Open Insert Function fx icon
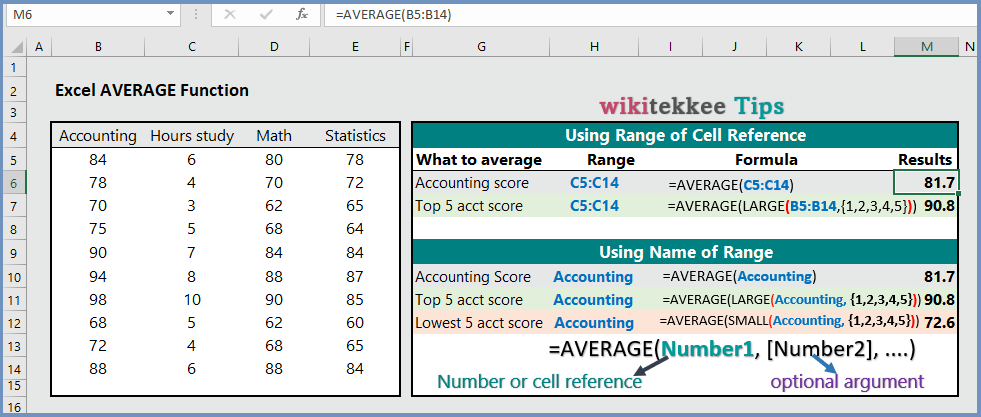This screenshot has height=417, width=981. [x=302, y=14]
